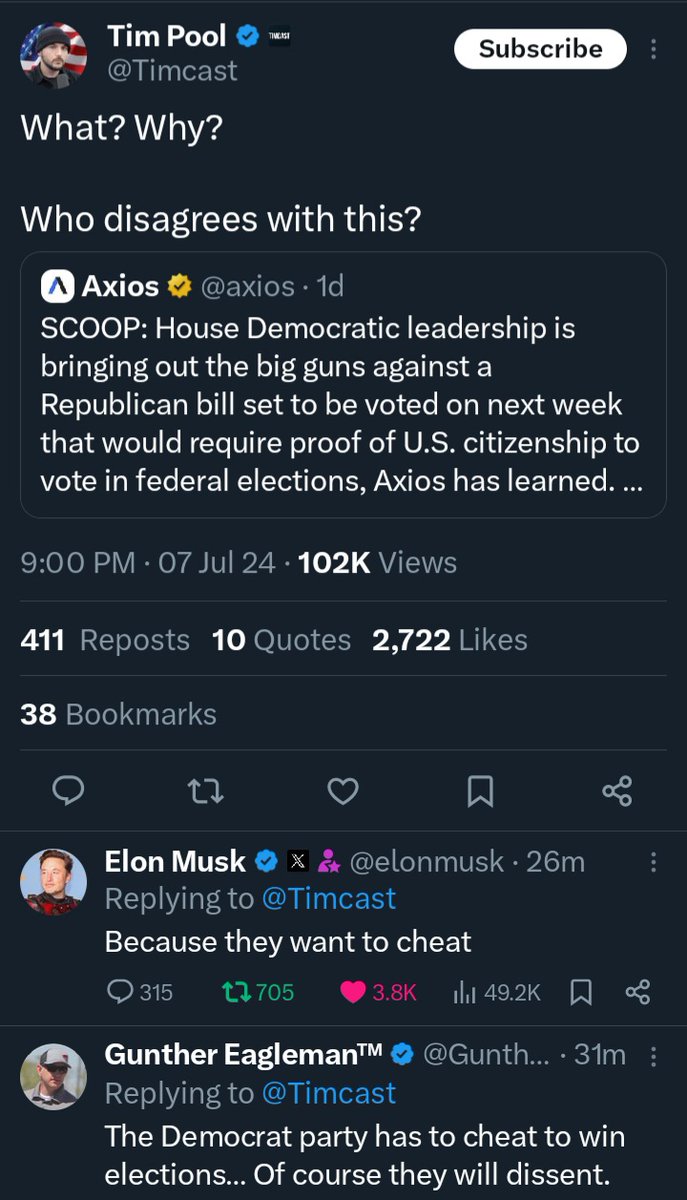
Task: Open the @Timcast link in Elon's reply
Action: pos(328,899)
